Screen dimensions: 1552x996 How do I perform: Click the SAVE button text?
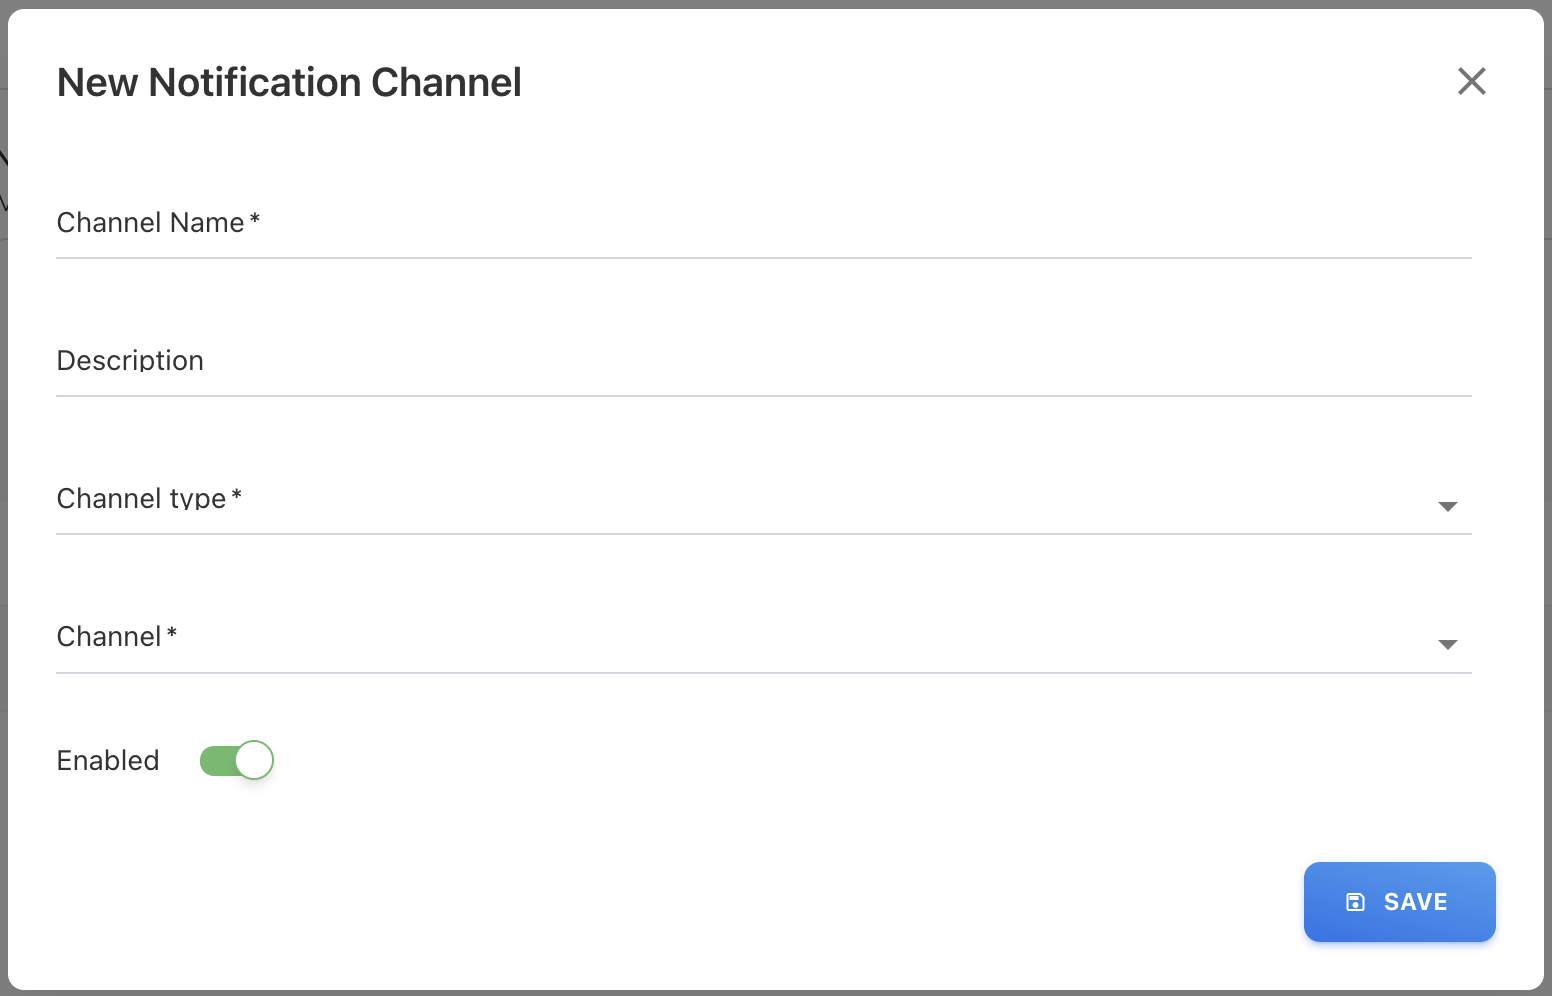click(x=1415, y=902)
